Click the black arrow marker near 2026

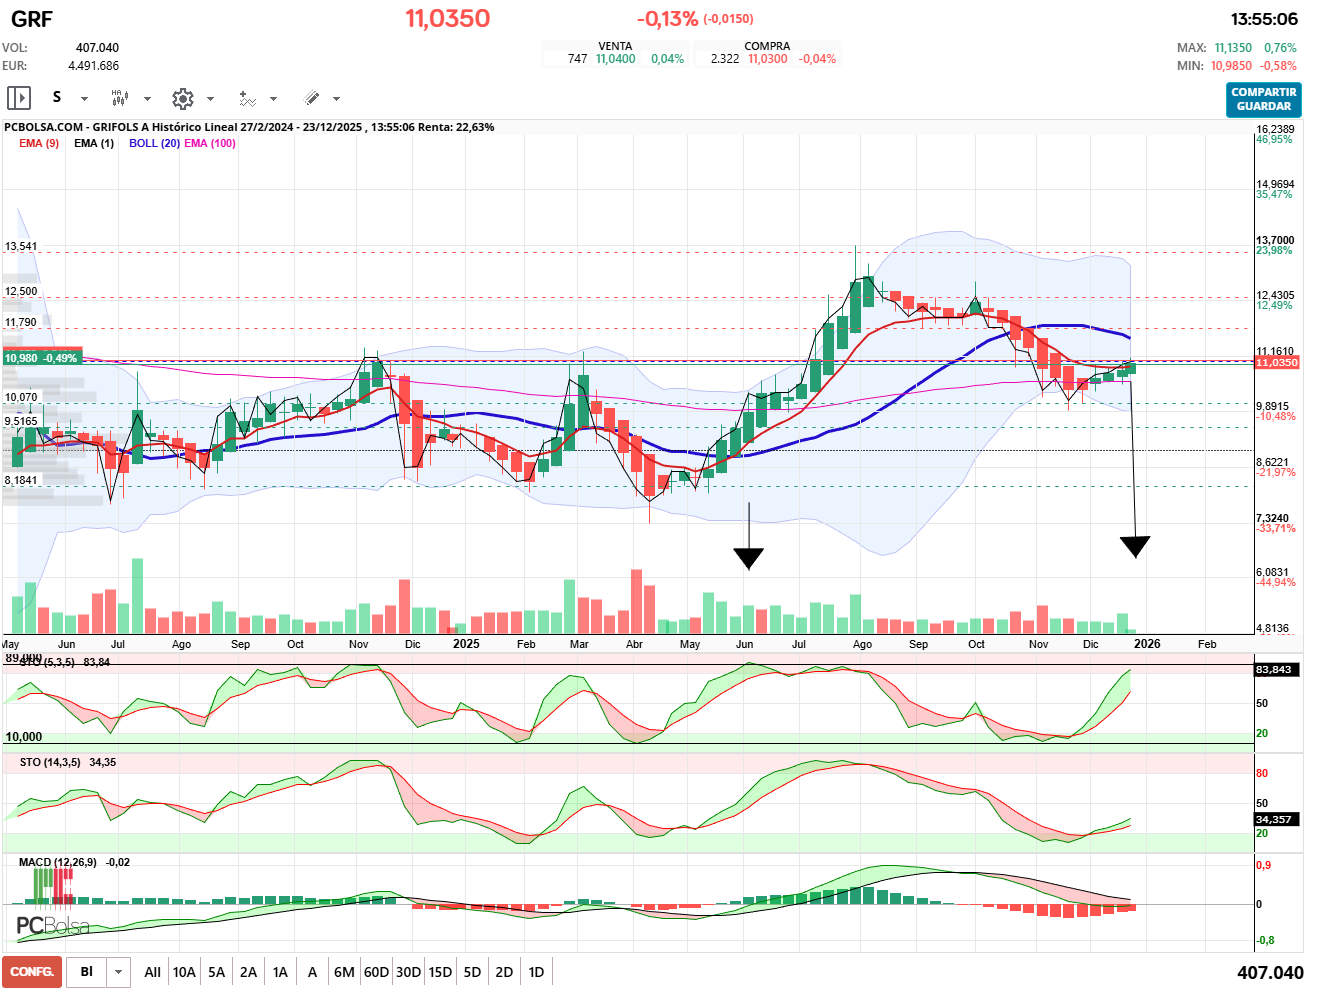point(1134,546)
